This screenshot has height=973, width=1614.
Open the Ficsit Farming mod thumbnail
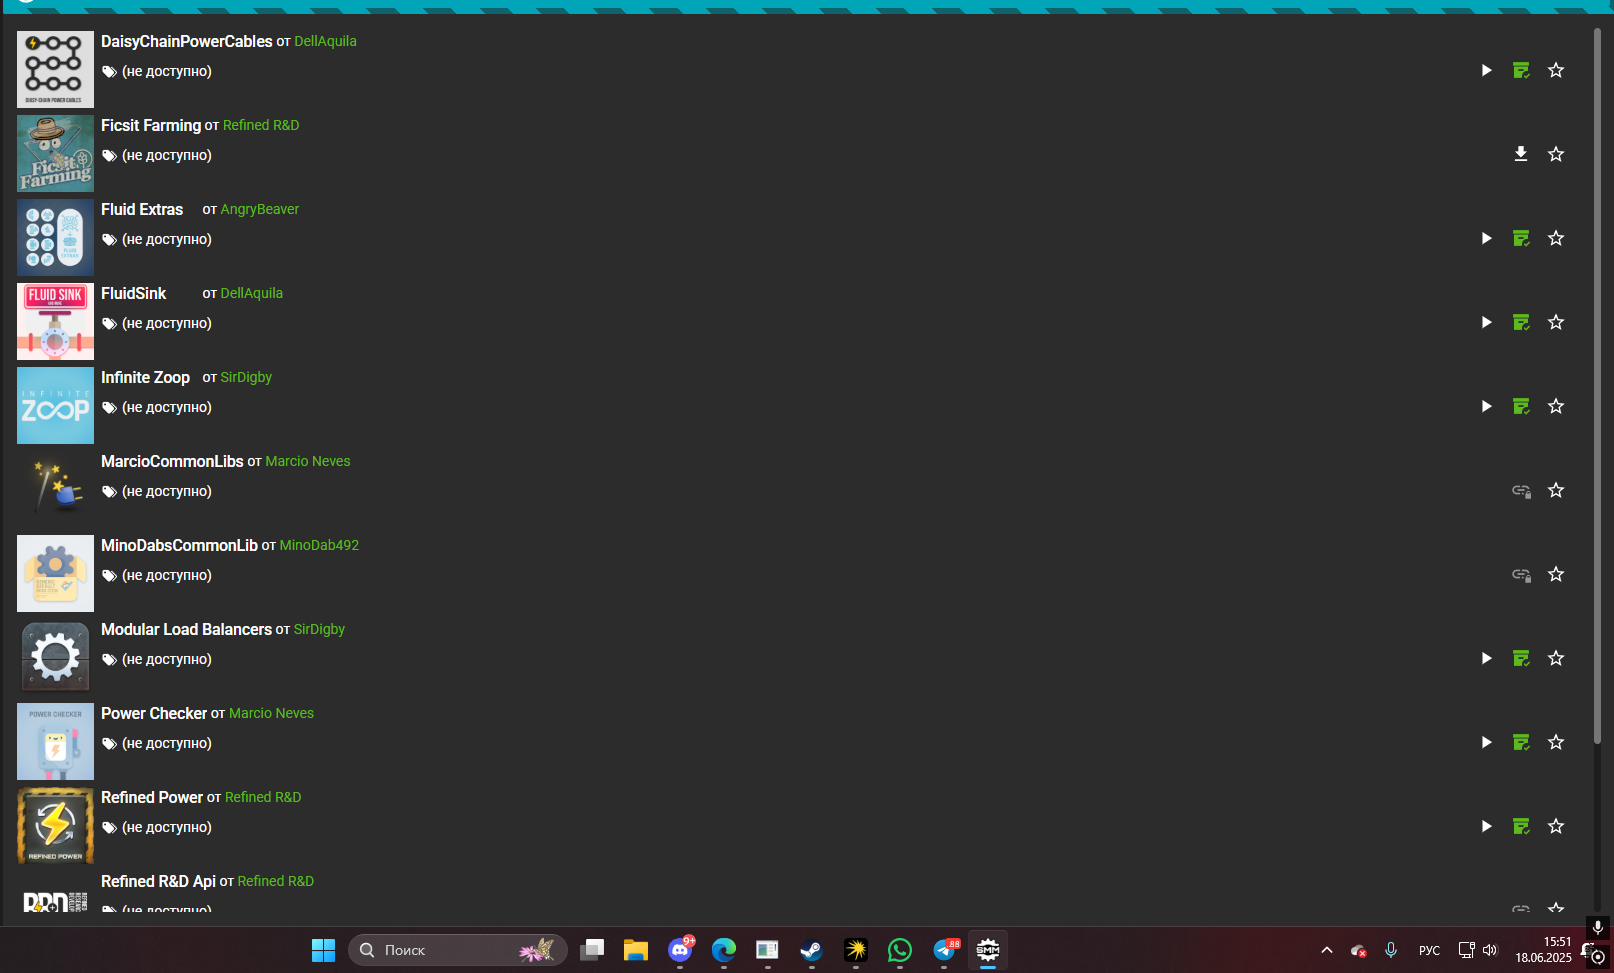click(x=55, y=153)
